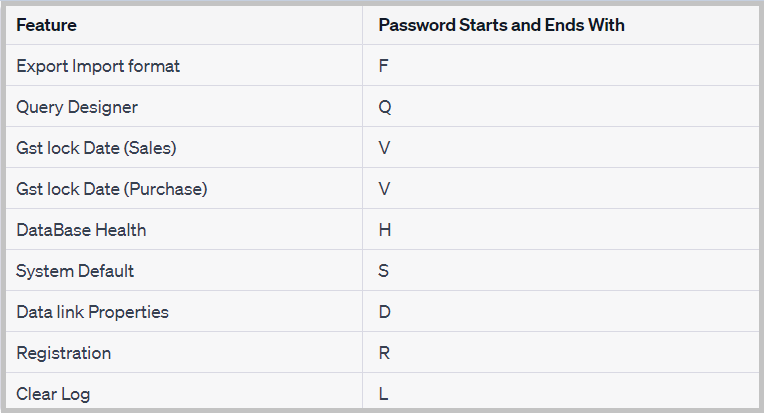Image resolution: width=764 pixels, height=413 pixels.
Task: Select the letter S password cell
Action: tap(383, 271)
